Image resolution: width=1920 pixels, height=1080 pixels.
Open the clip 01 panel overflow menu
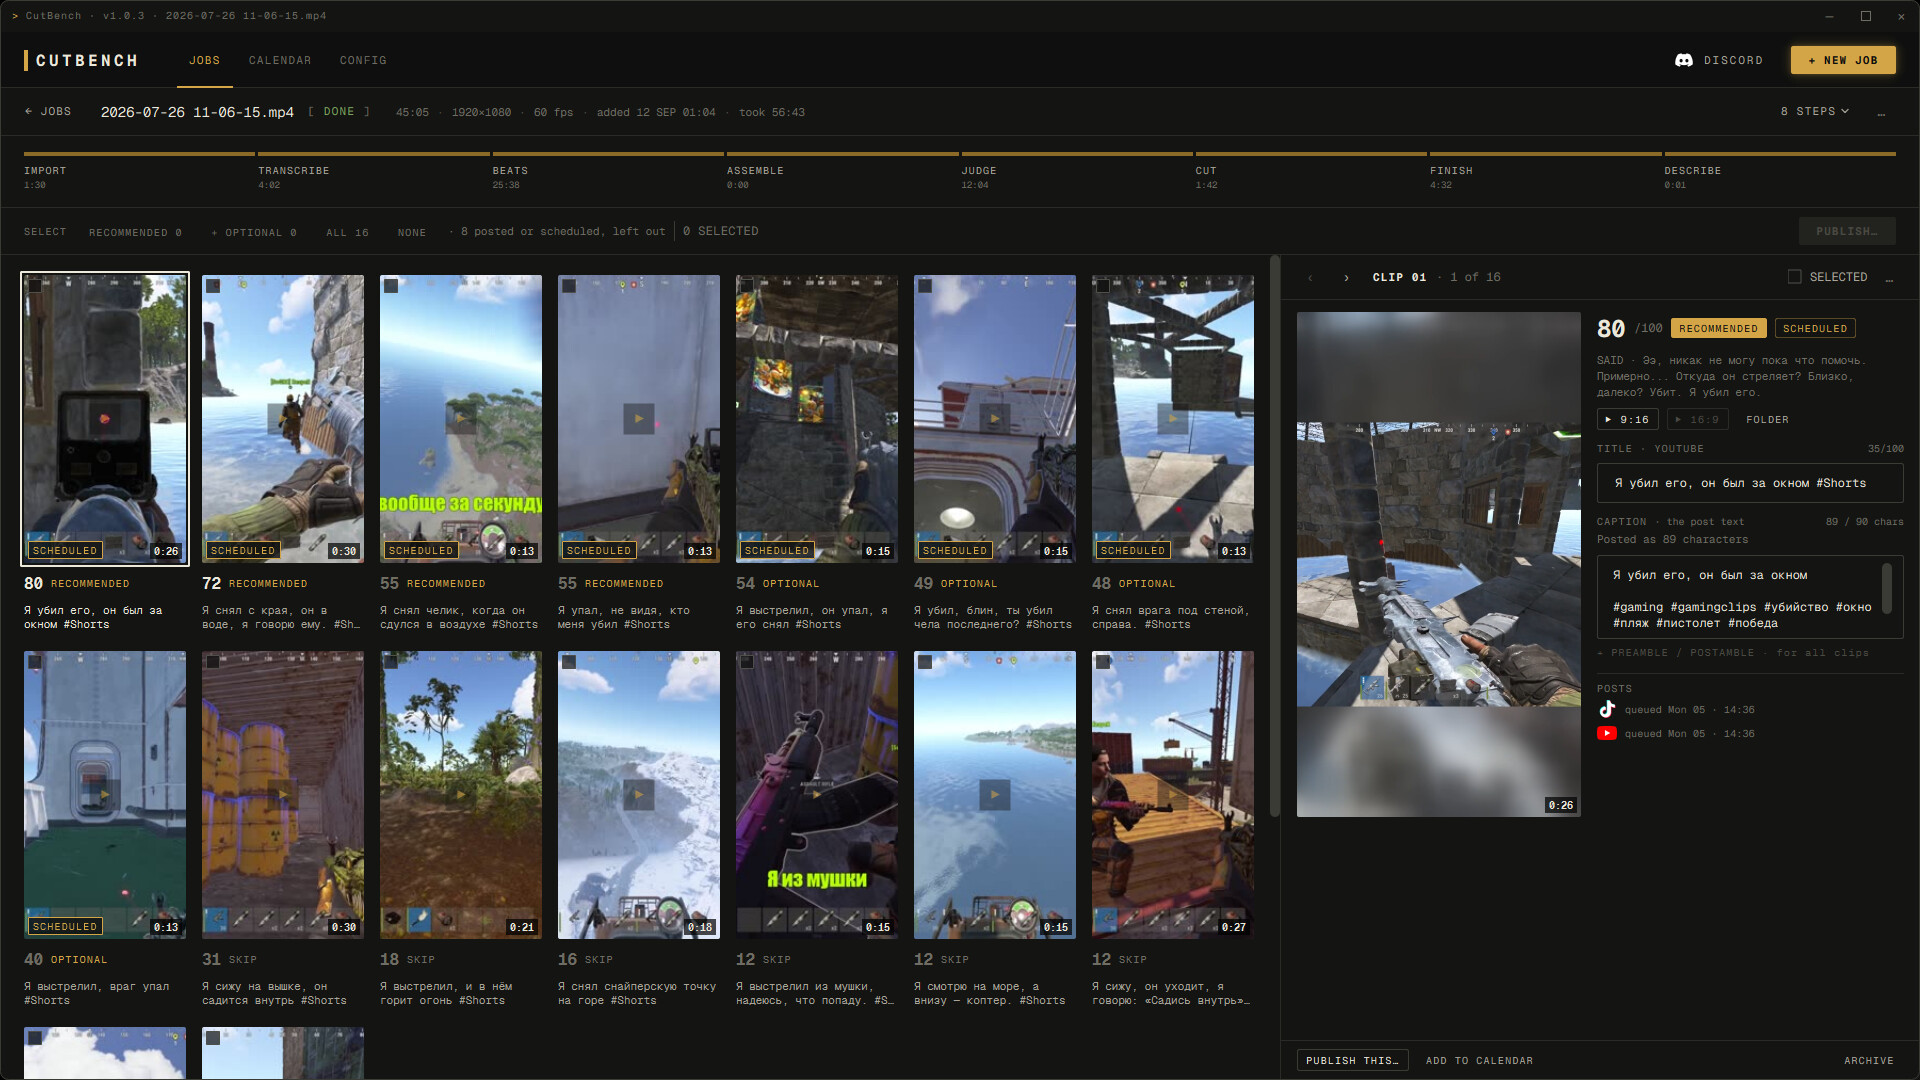[x=1889, y=278]
